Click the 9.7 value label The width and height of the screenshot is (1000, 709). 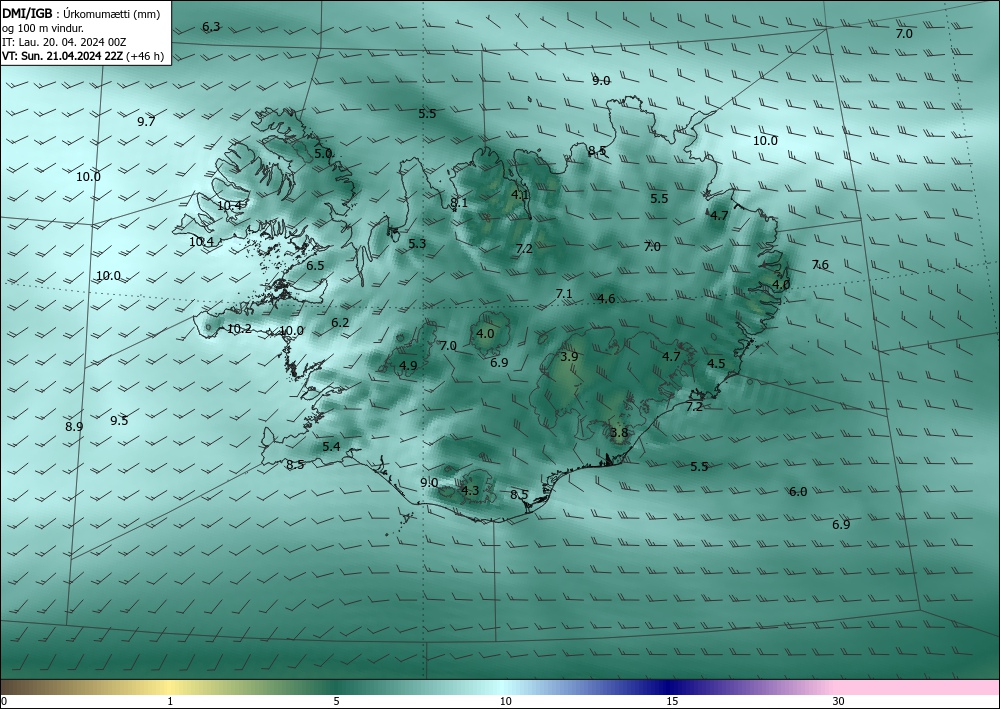point(146,121)
